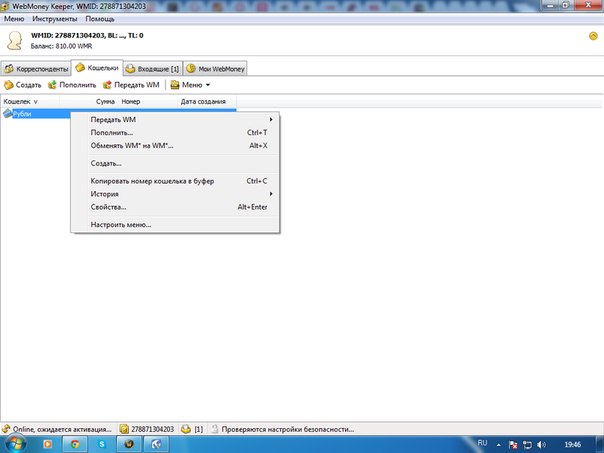Click the volume speaker tray icon
Viewport: 604px width, 453px height.
(x=542, y=445)
